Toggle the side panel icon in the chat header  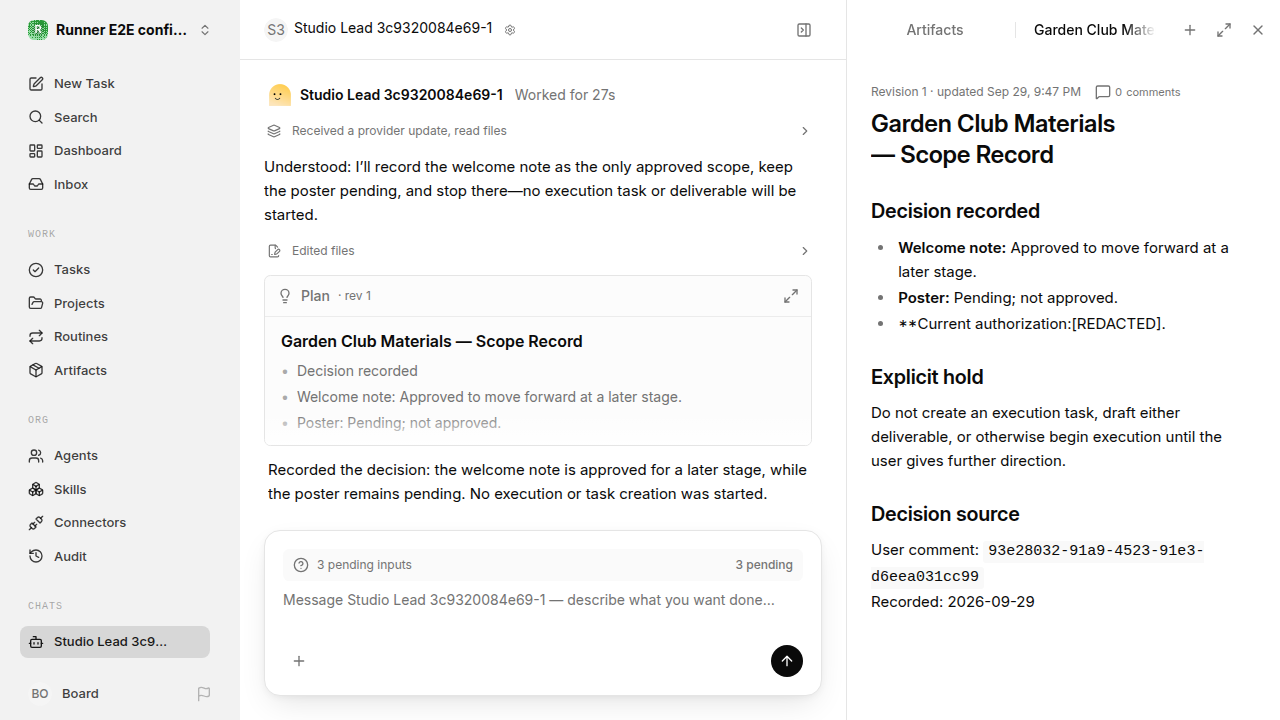click(x=804, y=30)
